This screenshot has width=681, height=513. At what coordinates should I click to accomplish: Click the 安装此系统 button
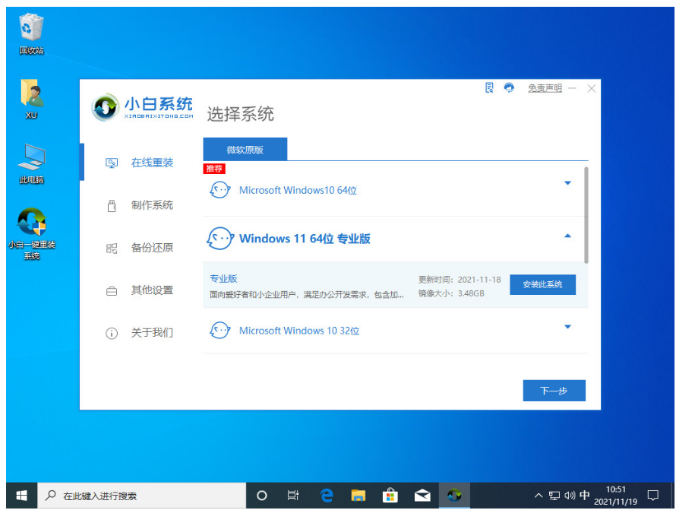pos(542,285)
